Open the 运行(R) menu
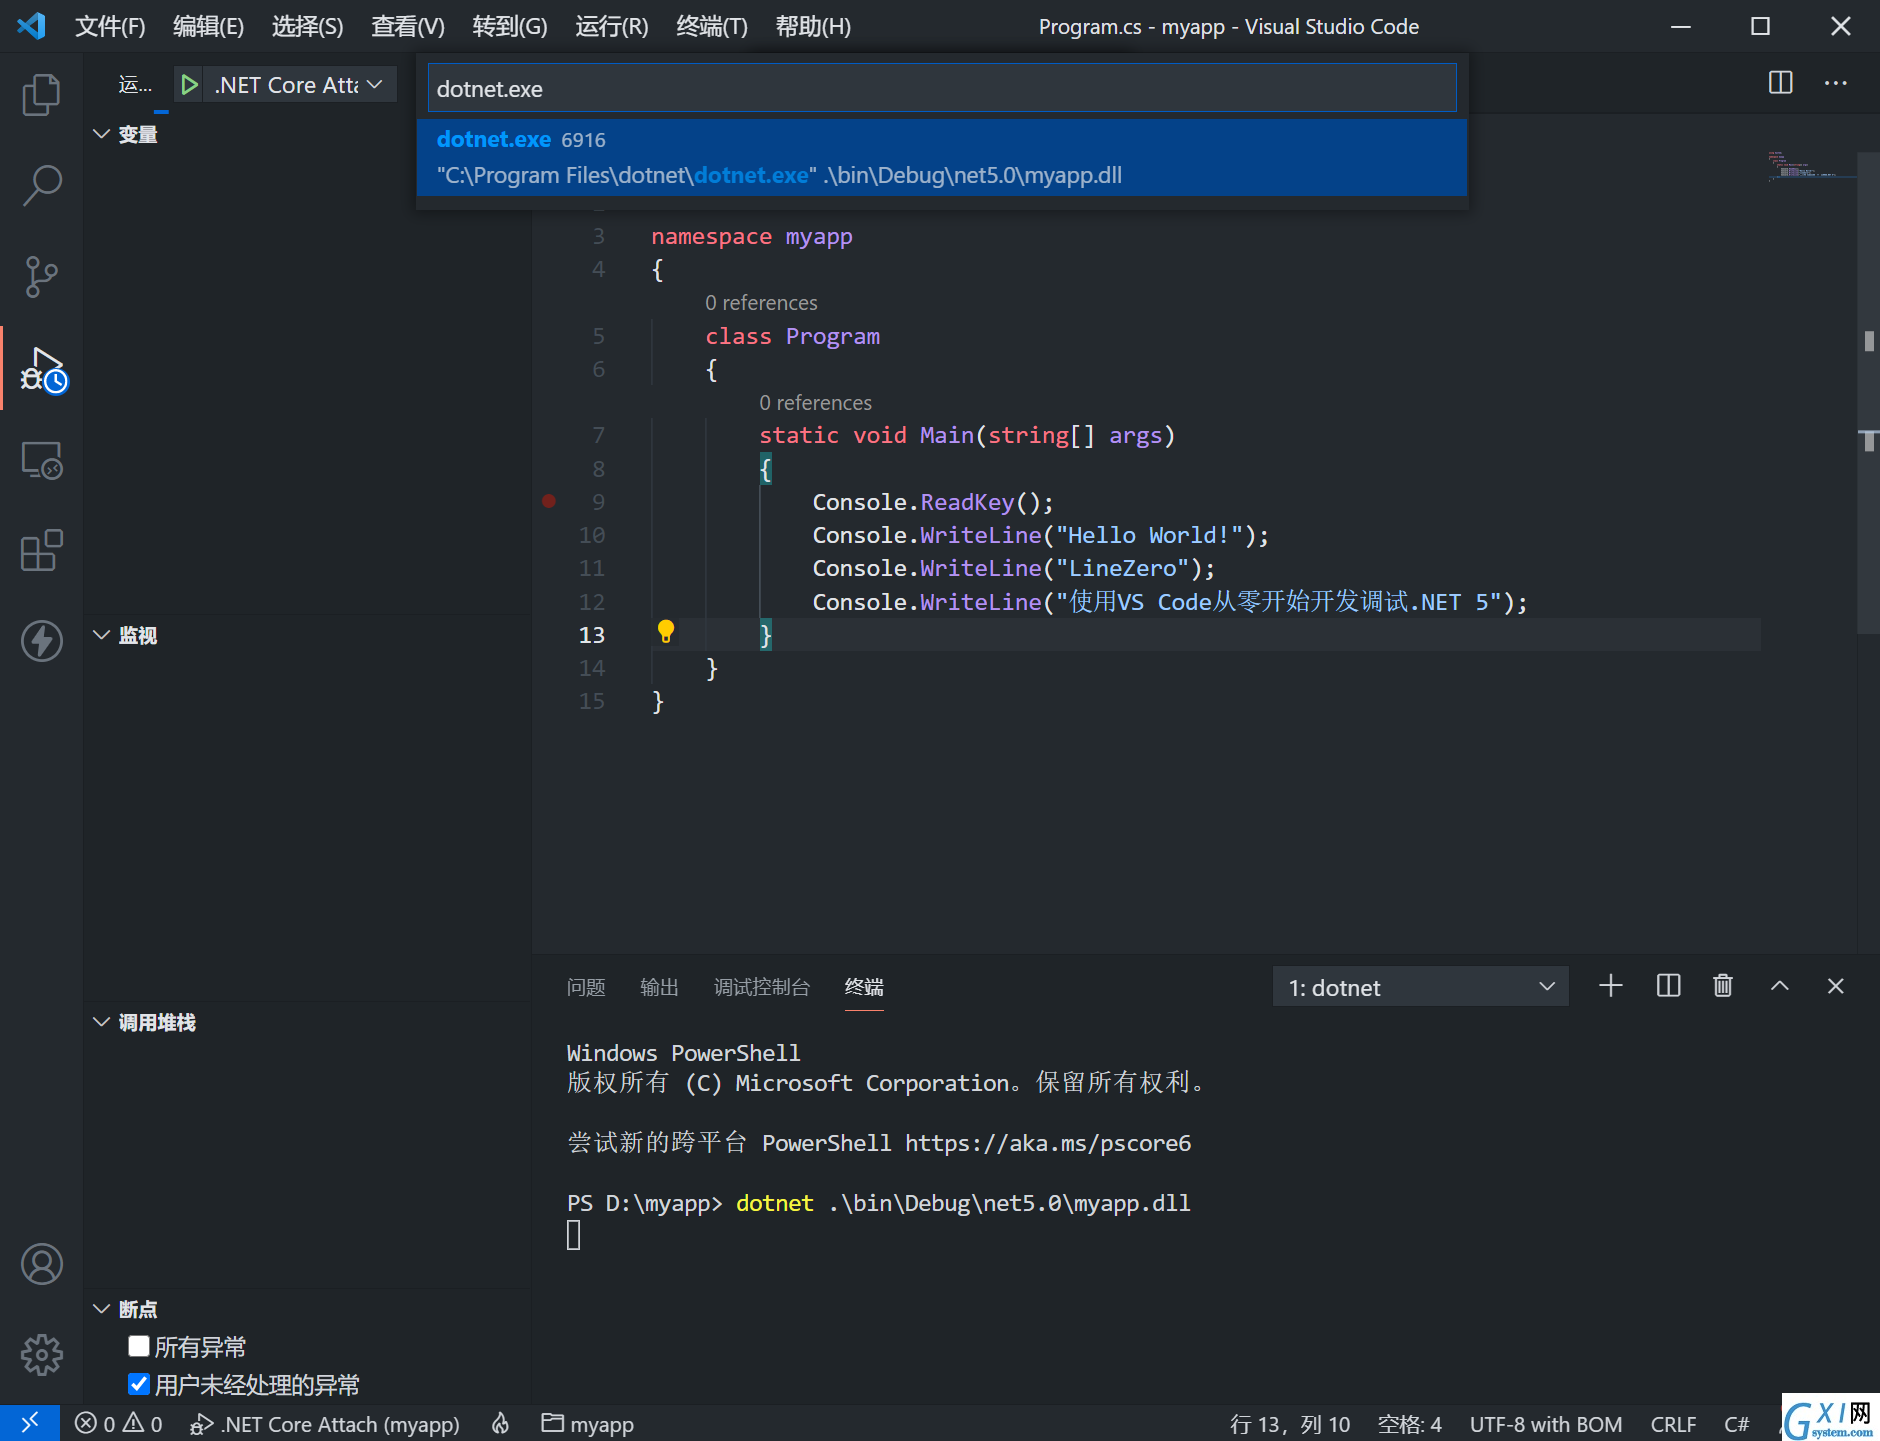The height and width of the screenshot is (1441, 1880). pyautogui.click(x=612, y=26)
